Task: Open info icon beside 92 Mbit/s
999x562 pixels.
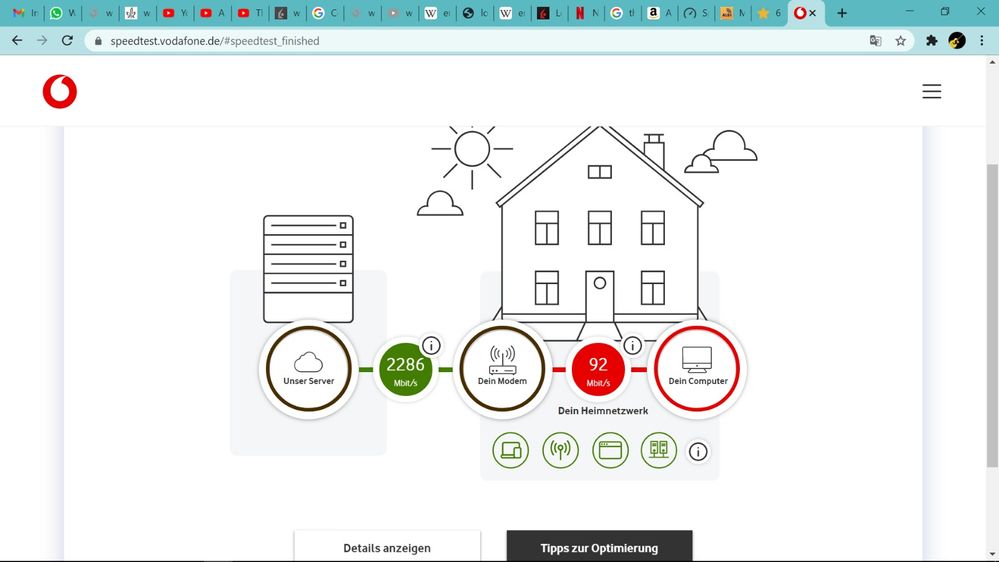Action: [632, 345]
